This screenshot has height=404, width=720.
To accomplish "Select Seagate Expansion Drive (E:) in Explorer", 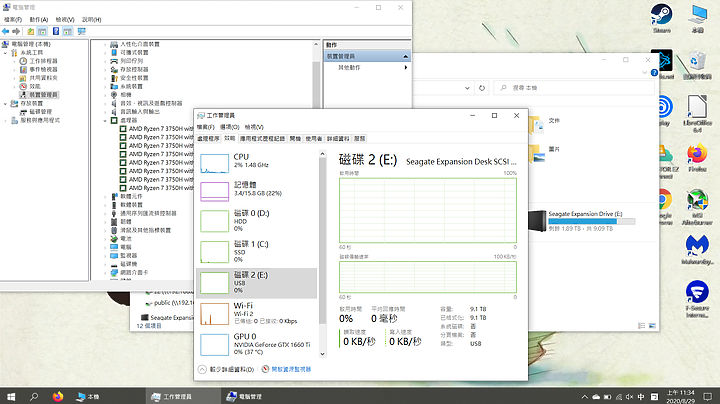I will (x=581, y=221).
